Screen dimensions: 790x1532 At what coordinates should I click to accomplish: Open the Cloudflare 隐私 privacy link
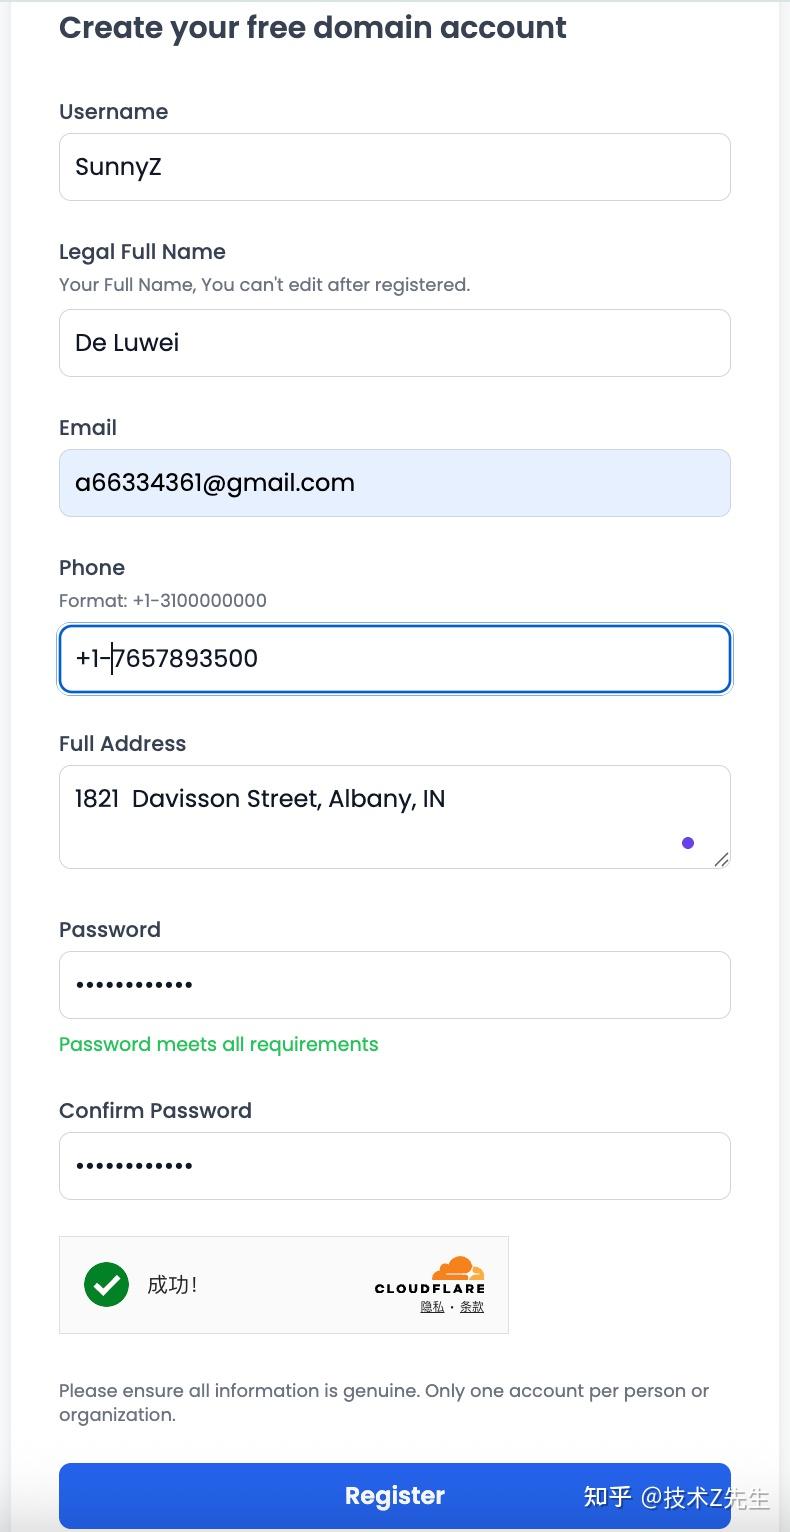tap(432, 1306)
